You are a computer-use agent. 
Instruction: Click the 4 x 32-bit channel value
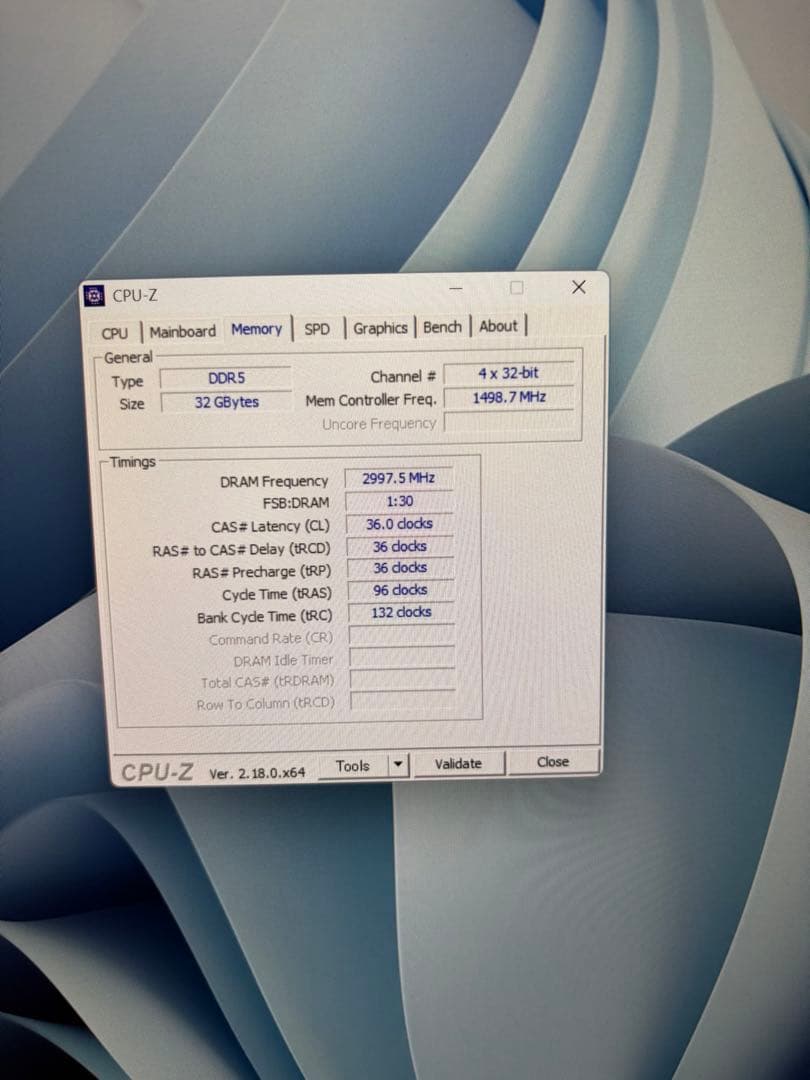508,373
